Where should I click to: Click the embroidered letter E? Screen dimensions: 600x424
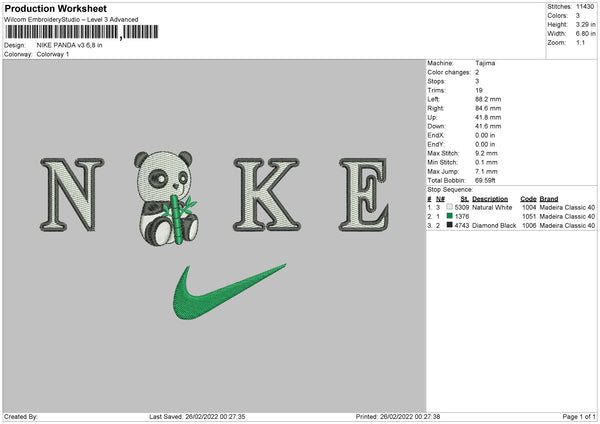364,194
